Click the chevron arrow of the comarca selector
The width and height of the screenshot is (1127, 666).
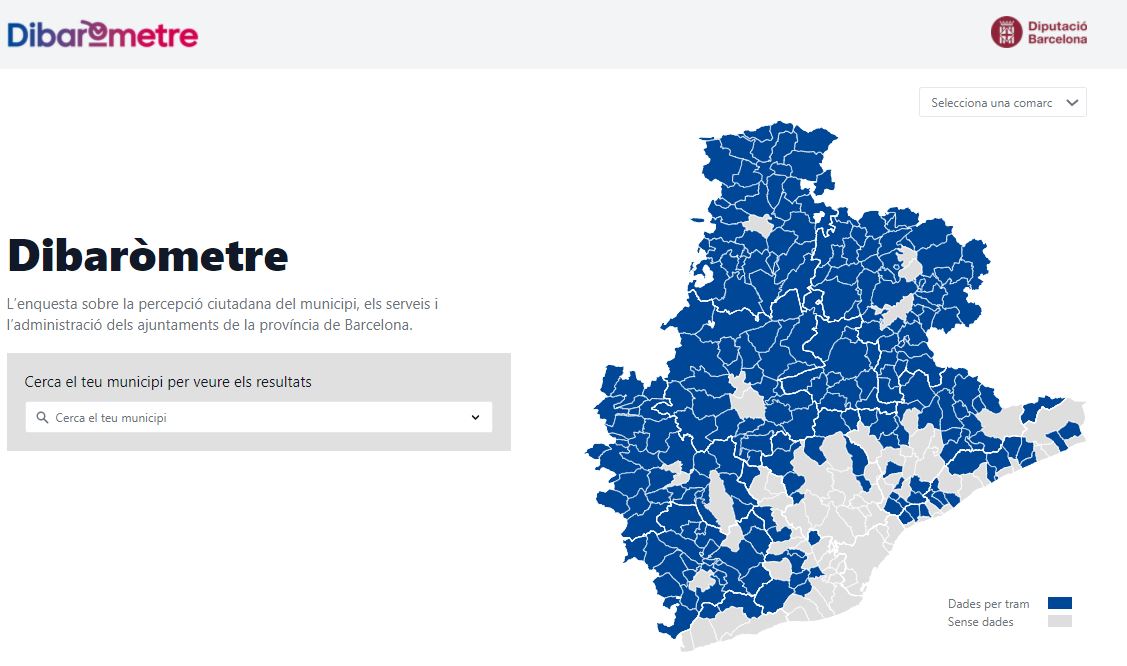click(x=1072, y=103)
